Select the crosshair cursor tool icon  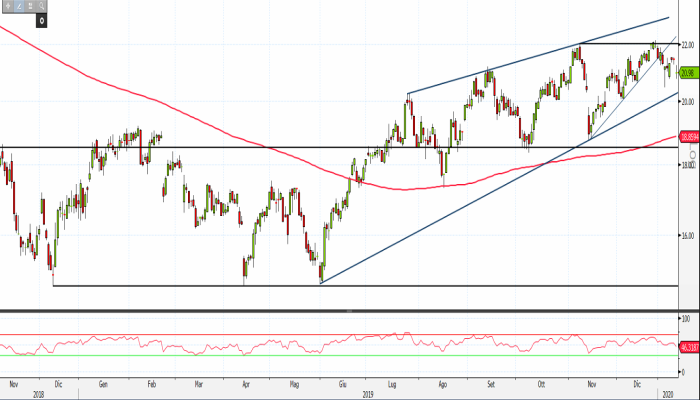[8, 6]
